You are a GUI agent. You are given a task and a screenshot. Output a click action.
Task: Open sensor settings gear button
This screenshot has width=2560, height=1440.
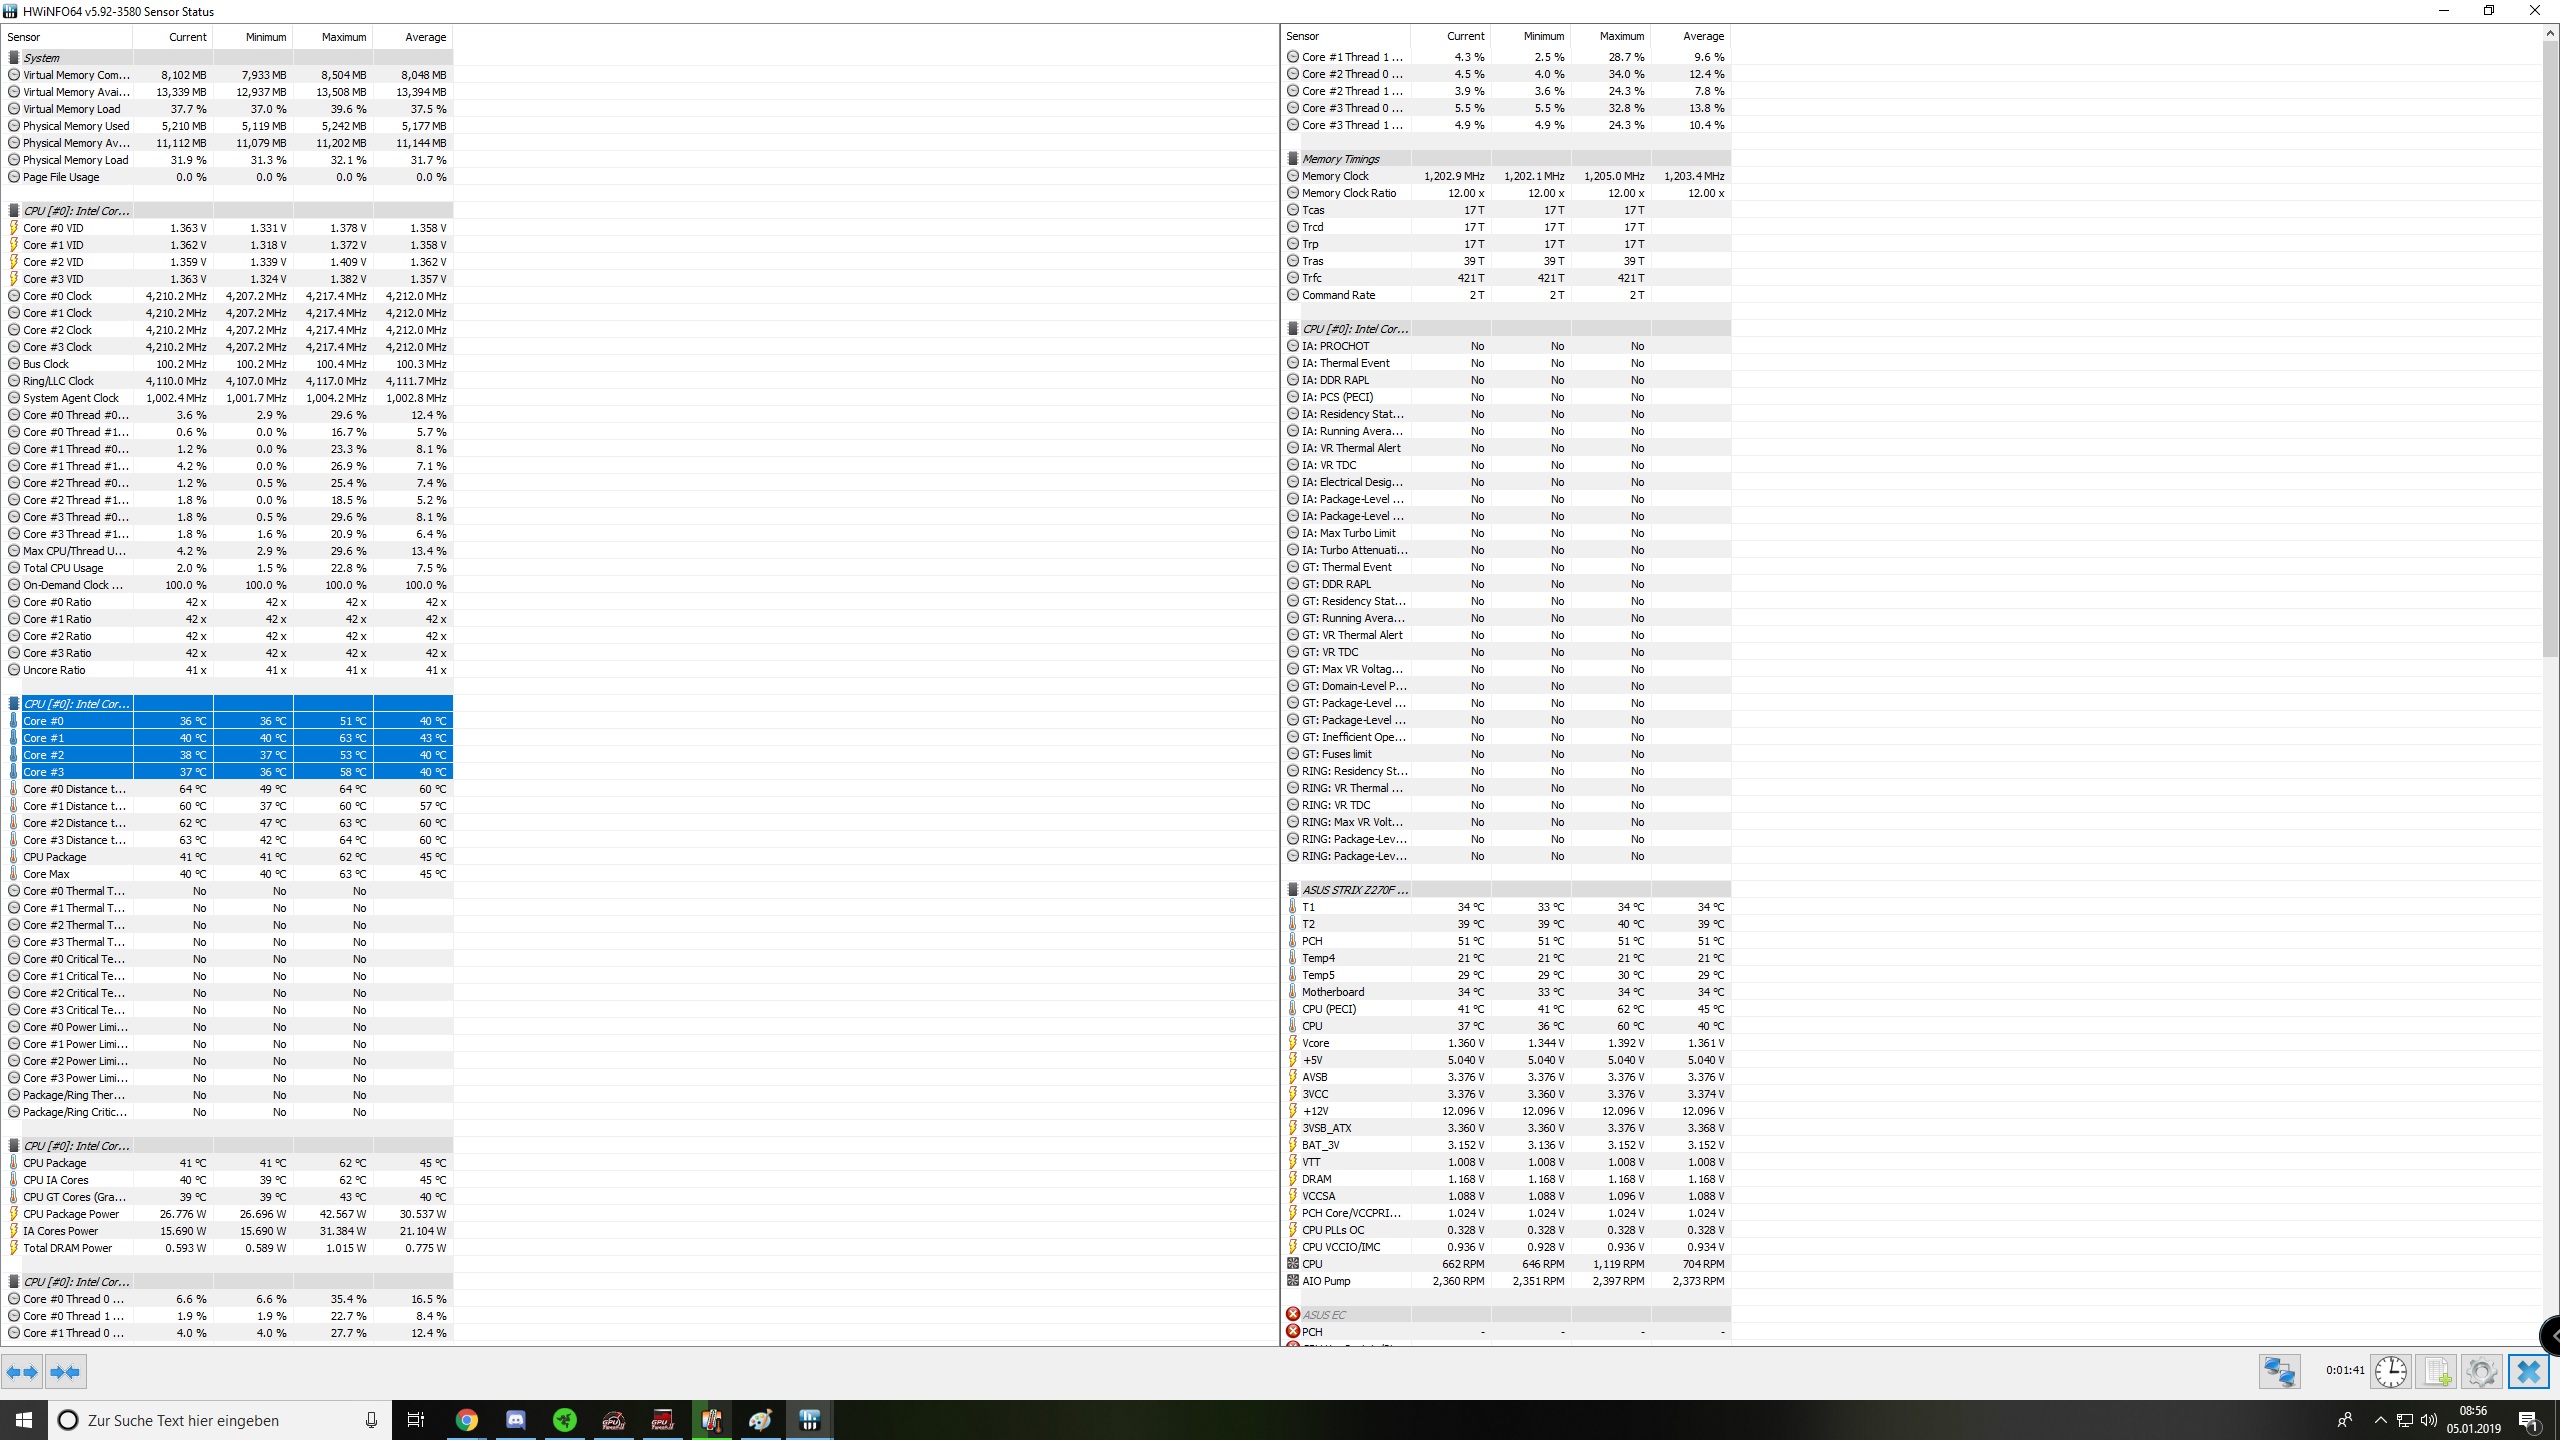[2481, 1371]
